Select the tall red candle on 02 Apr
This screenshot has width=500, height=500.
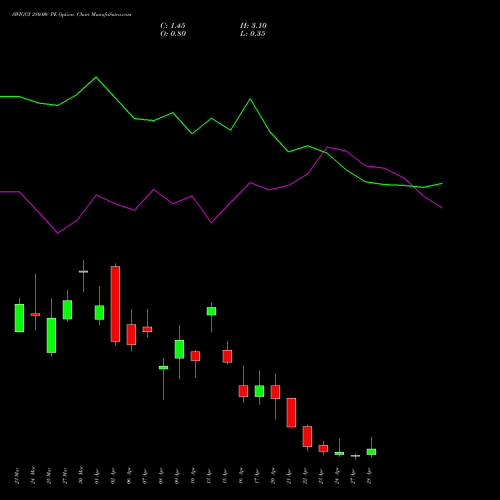pos(115,304)
